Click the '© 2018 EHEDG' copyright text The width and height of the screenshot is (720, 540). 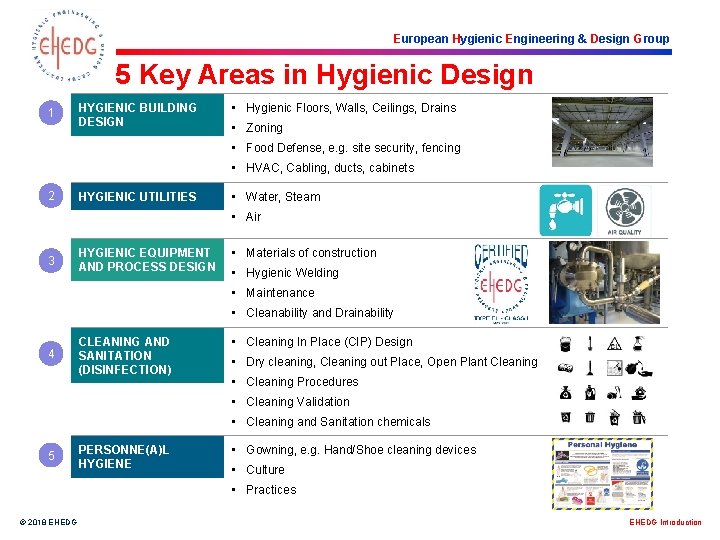coord(48,522)
